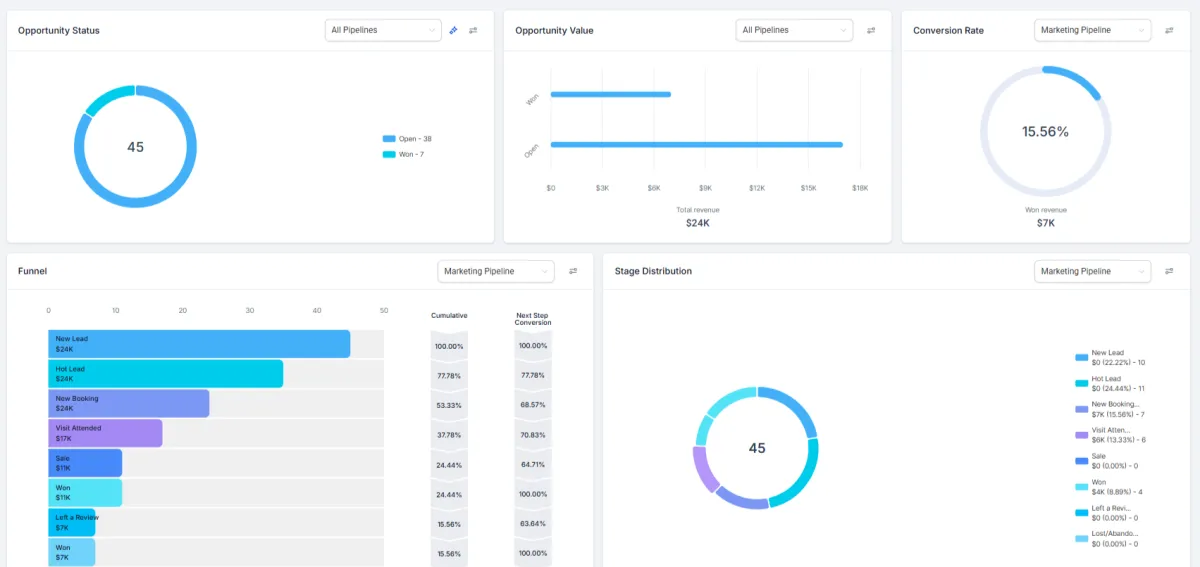Select the Left a Review funnel bar
This screenshot has height=567, width=1200.
pyautogui.click(x=72, y=522)
